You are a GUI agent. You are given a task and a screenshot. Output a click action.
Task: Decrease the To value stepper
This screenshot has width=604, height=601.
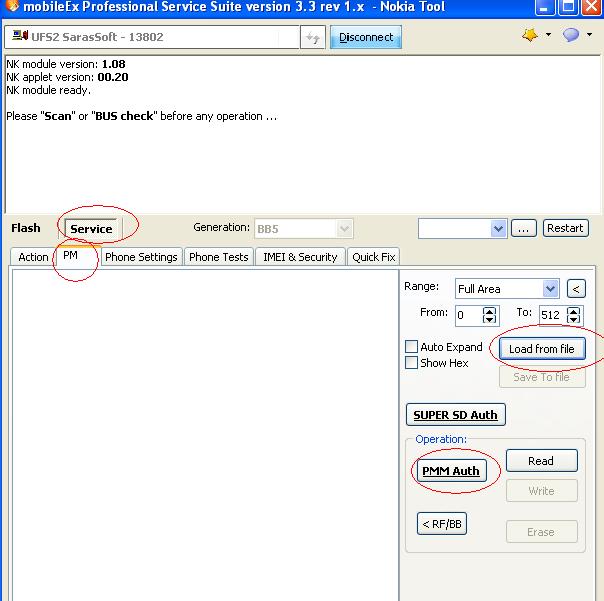(x=573, y=319)
